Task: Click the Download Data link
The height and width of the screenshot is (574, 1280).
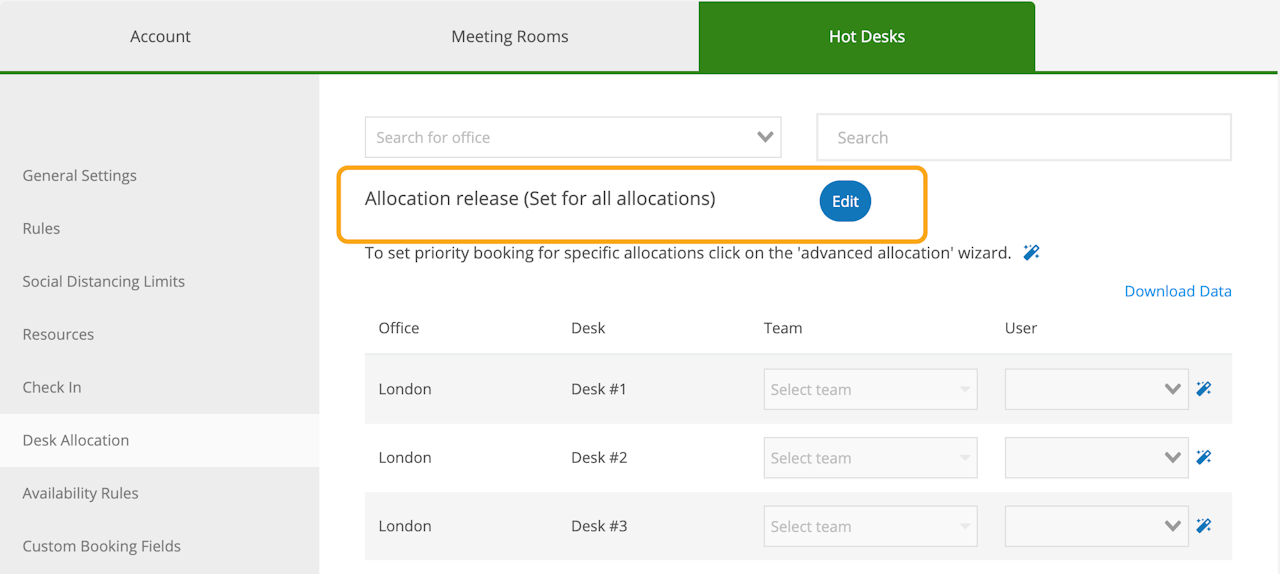Action: click(1178, 291)
